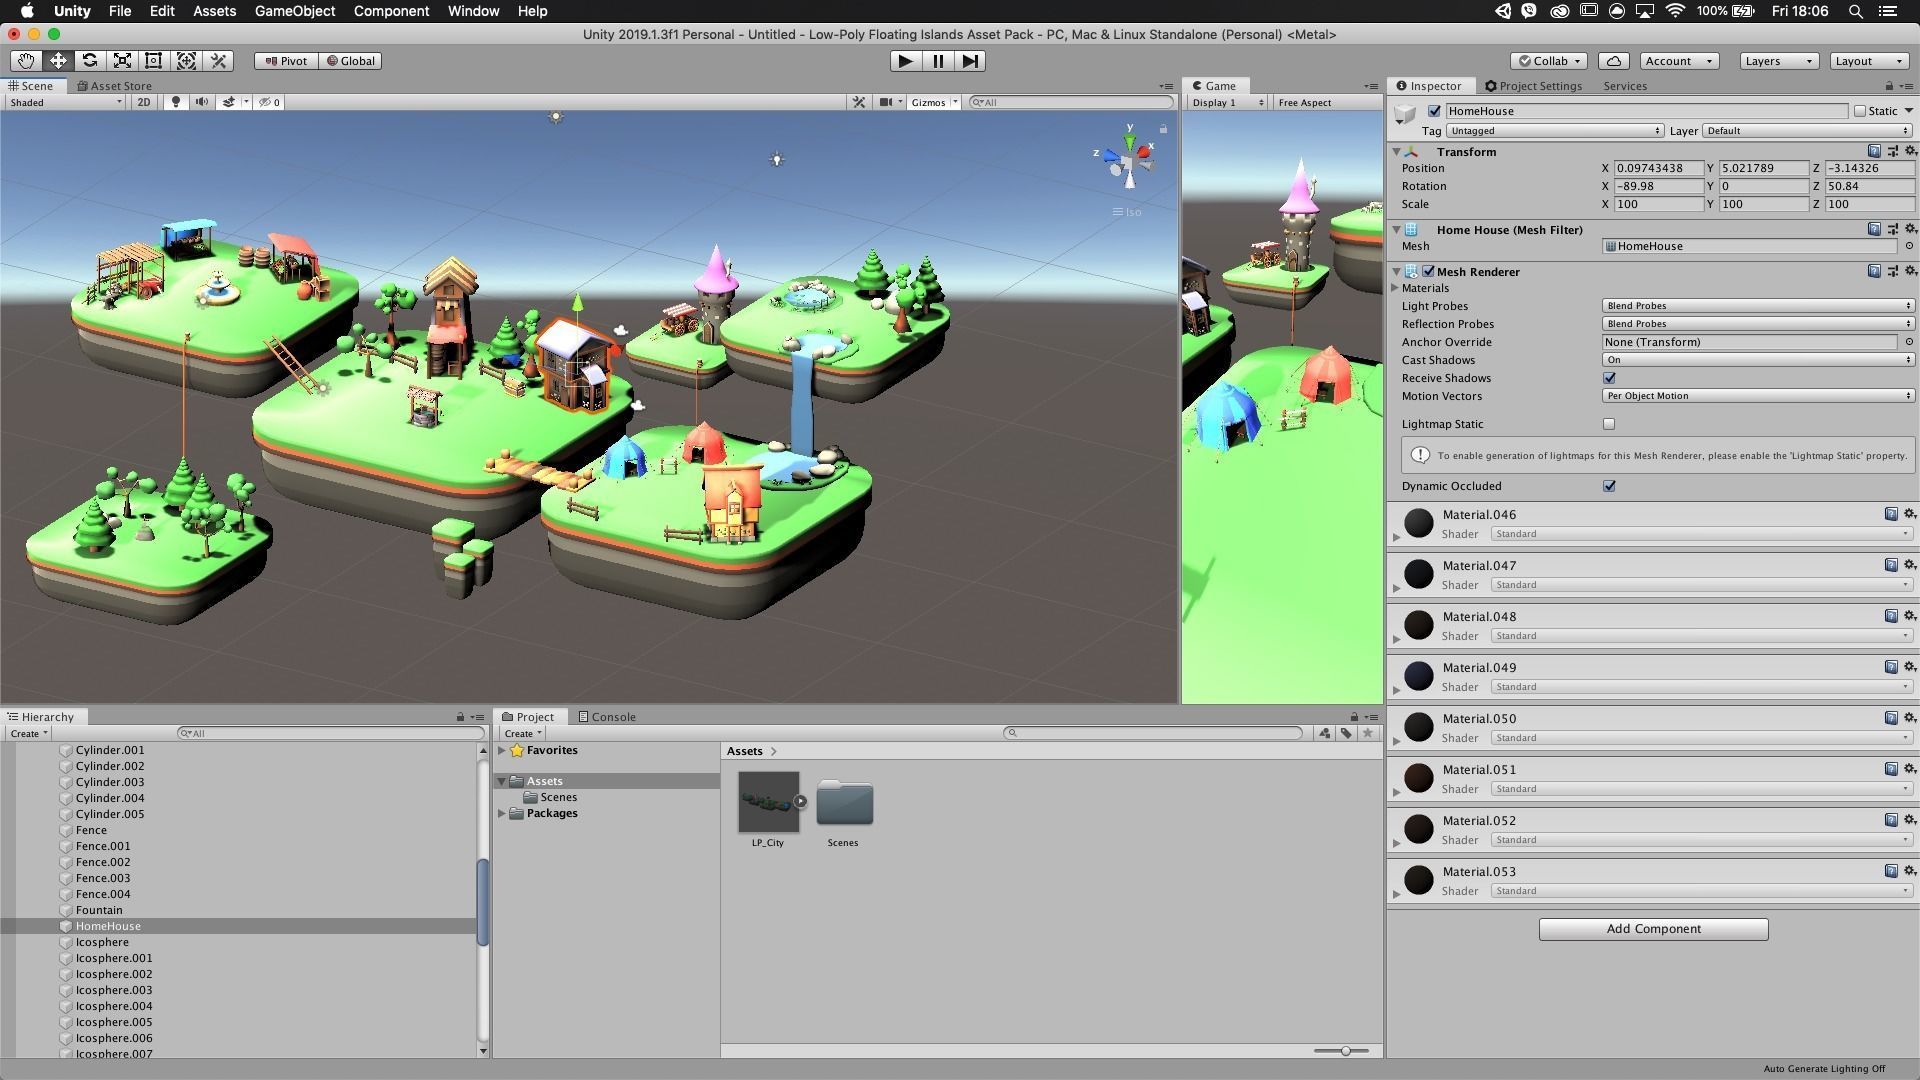Expand the Materials list
This screenshot has width=1920, height=1080.
(1395, 288)
